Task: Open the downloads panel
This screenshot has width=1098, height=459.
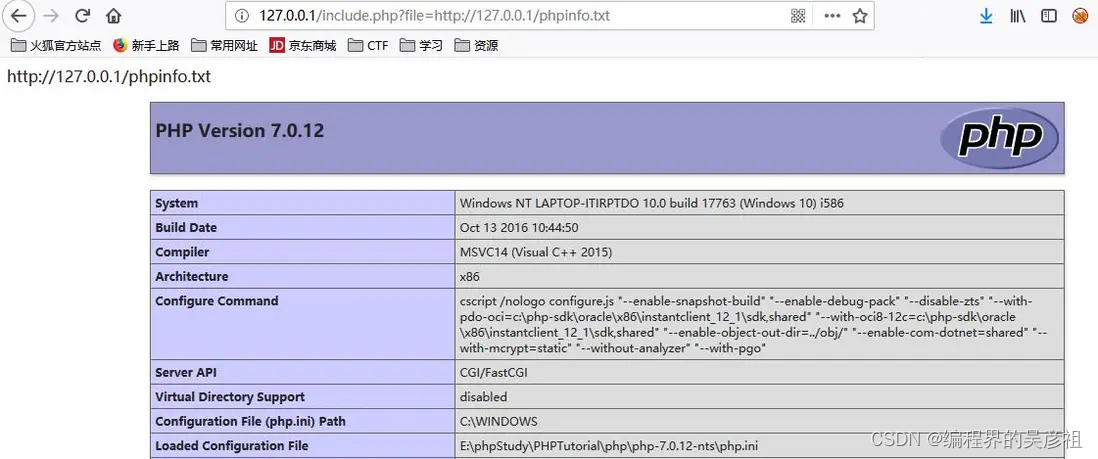Action: (986, 15)
